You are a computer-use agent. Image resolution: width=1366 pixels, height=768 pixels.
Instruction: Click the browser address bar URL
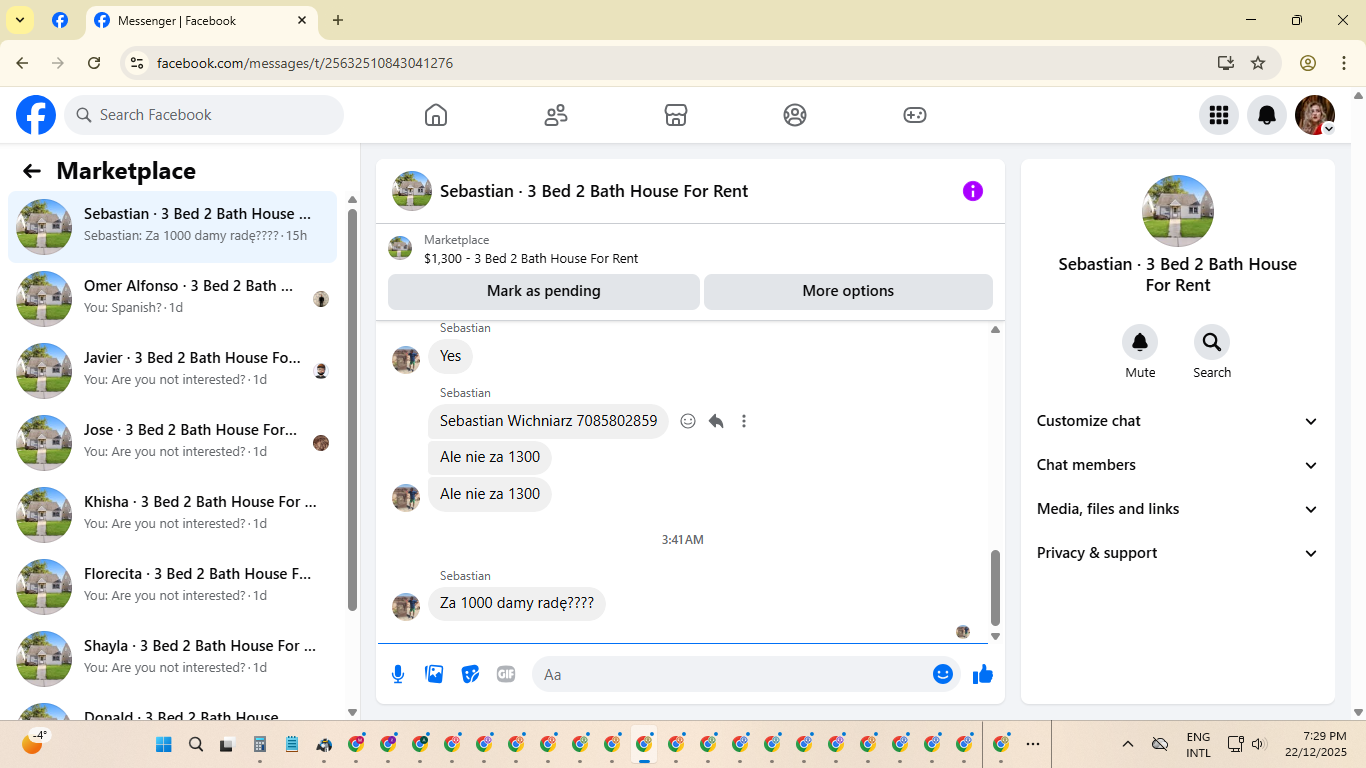tap(305, 63)
